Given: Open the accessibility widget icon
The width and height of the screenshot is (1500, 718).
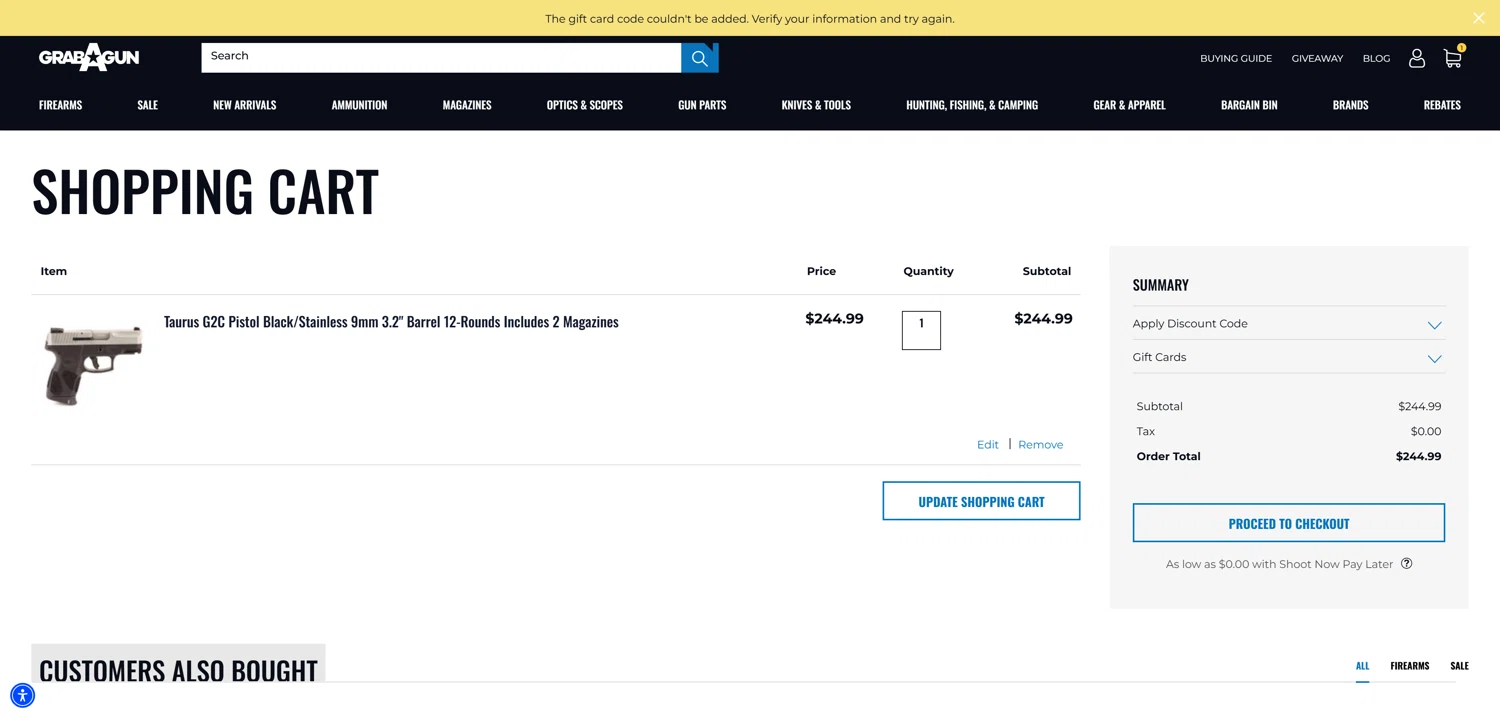Looking at the screenshot, I should click(22, 695).
